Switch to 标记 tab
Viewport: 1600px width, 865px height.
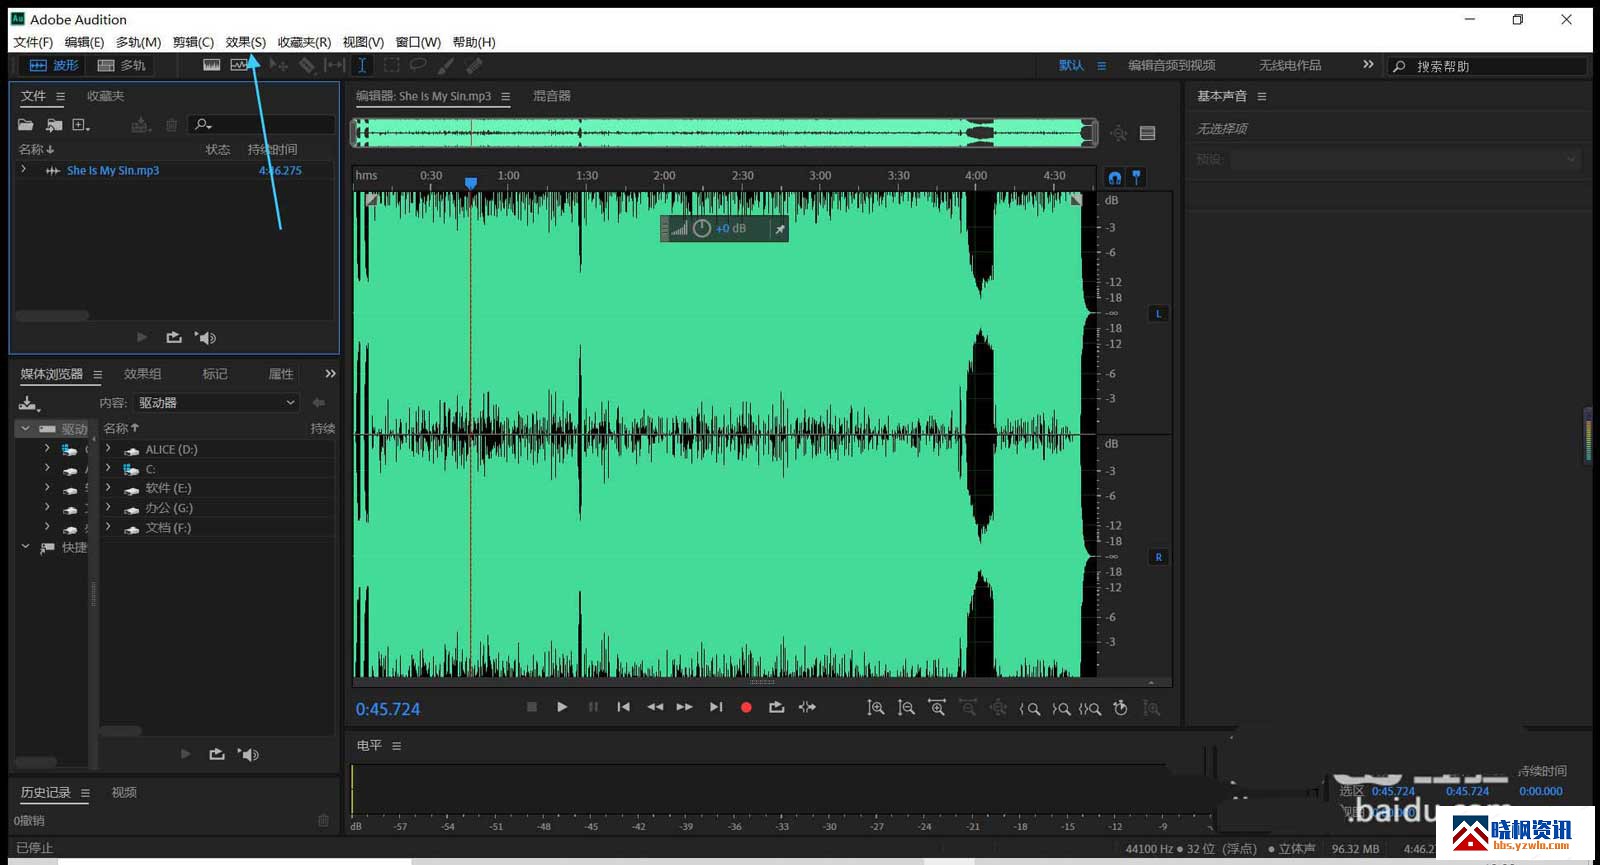215,374
